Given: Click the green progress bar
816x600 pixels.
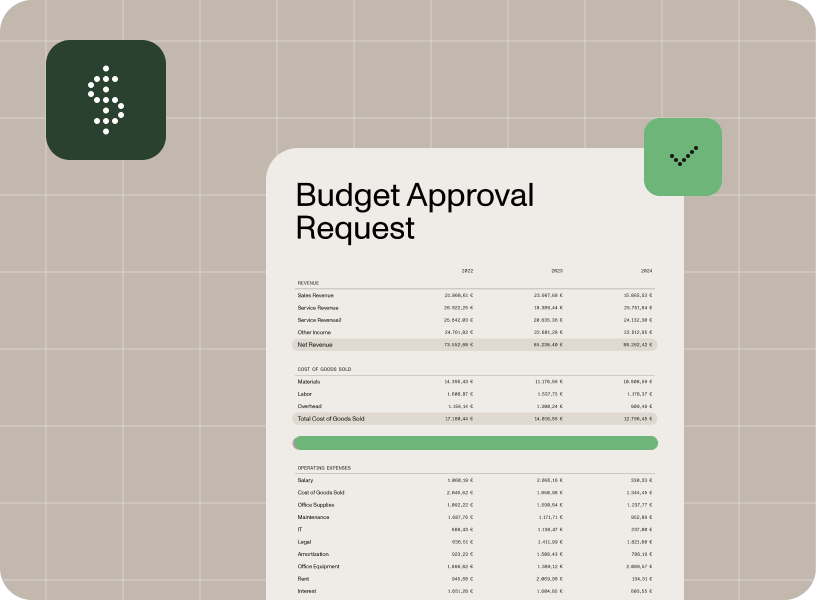Looking at the screenshot, I should [x=475, y=442].
